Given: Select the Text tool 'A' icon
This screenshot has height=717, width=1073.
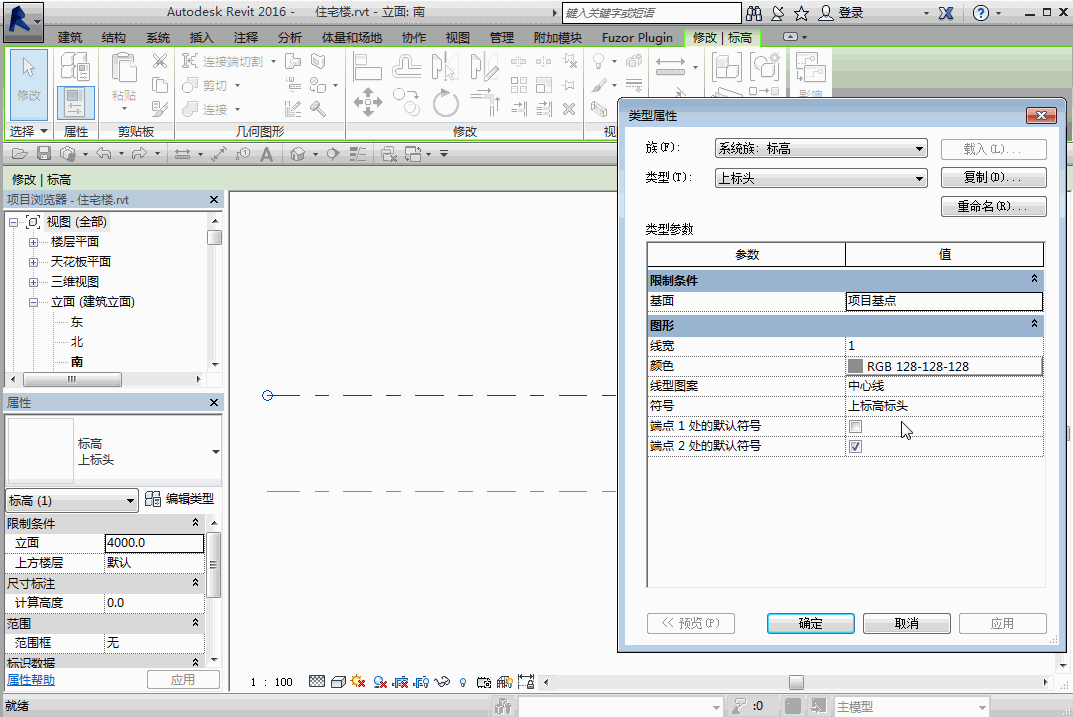Looking at the screenshot, I should tap(267, 154).
